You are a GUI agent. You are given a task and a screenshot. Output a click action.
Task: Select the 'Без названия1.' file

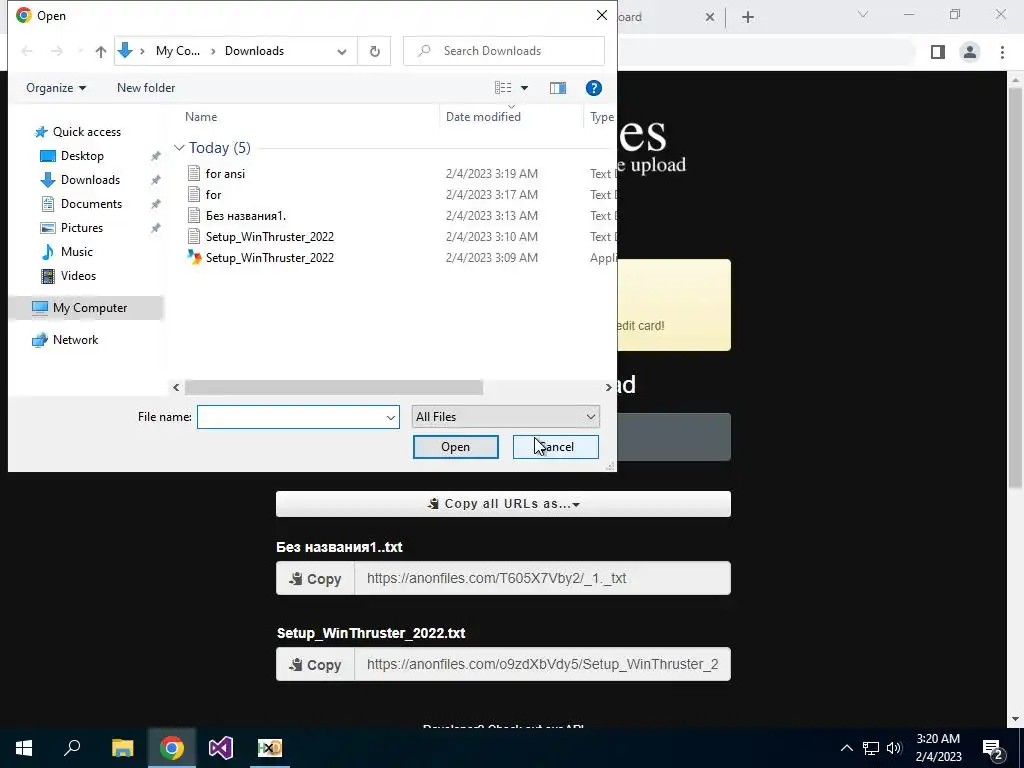(246, 216)
